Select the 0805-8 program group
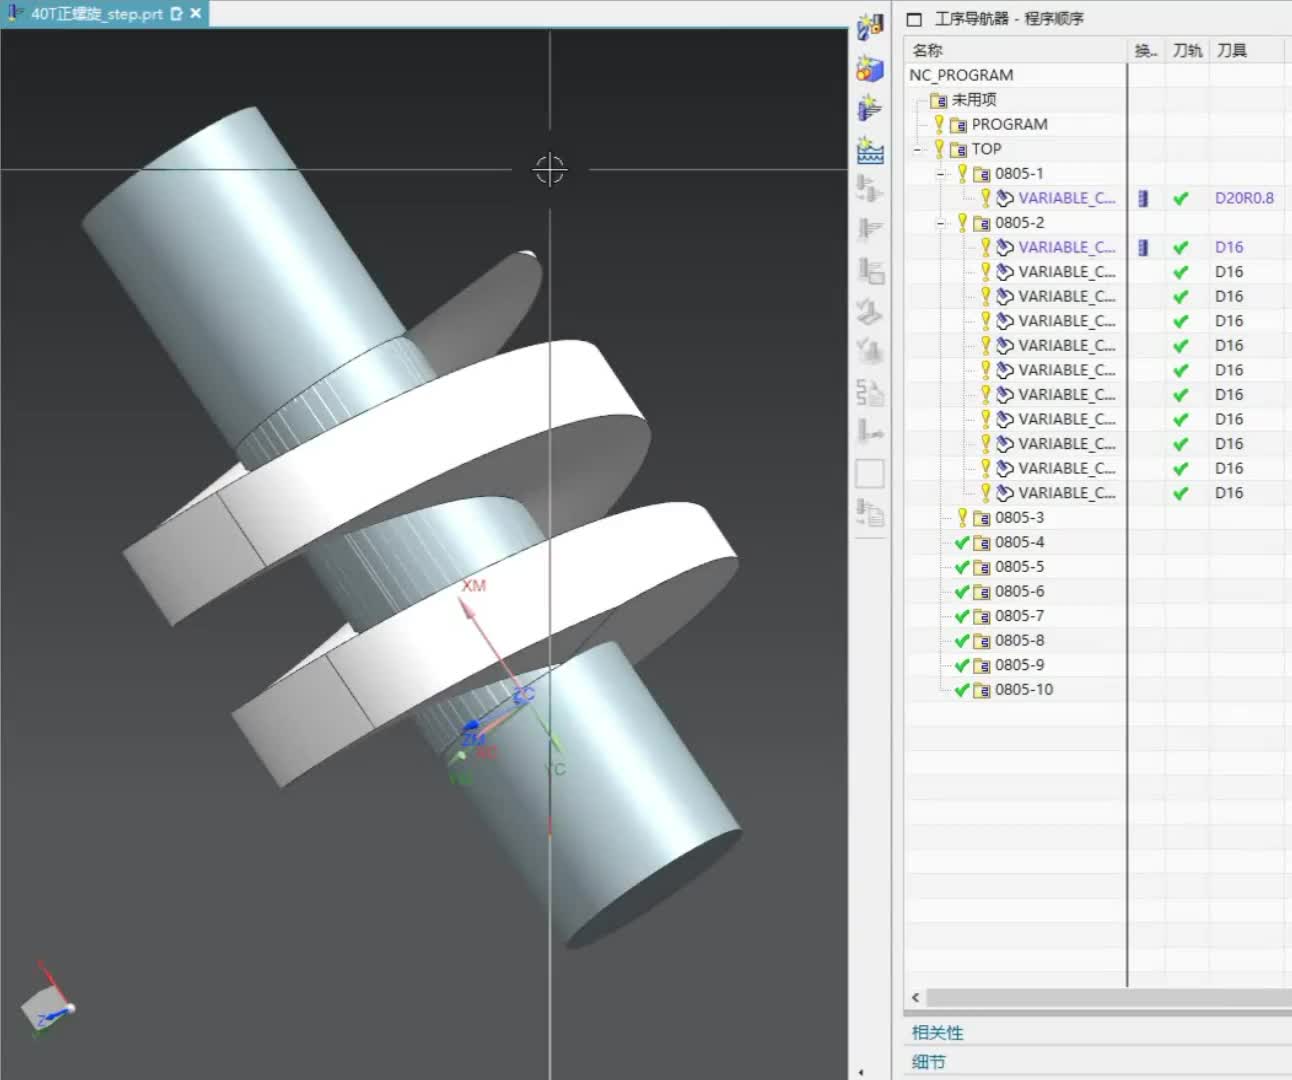Viewport: 1292px width, 1080px height. point(1019,641)
